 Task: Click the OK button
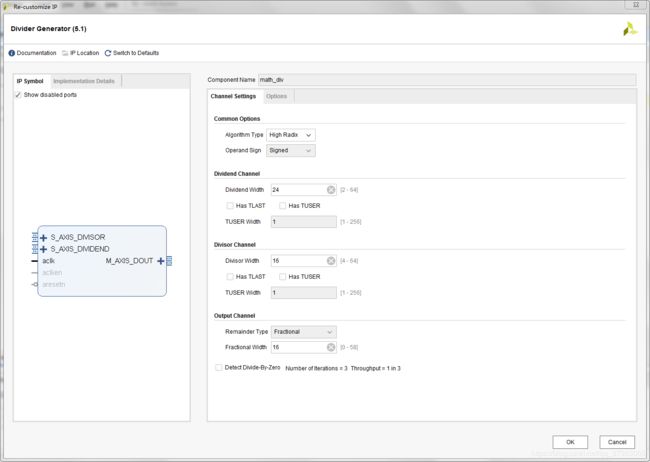pos(570,442)
